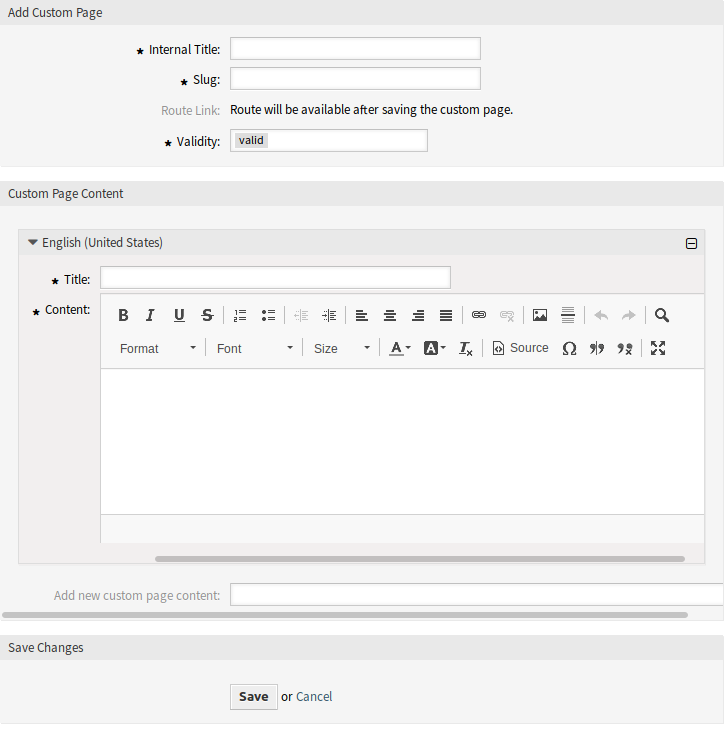
Task: Click the Save Changes header
Action: click(46, 648)
